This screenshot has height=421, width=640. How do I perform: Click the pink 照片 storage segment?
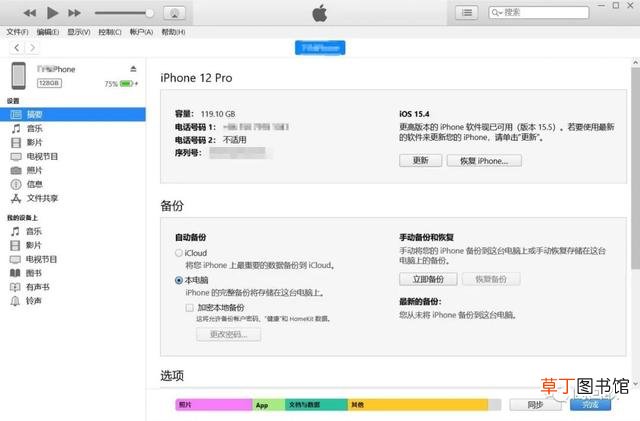[214, 405]
